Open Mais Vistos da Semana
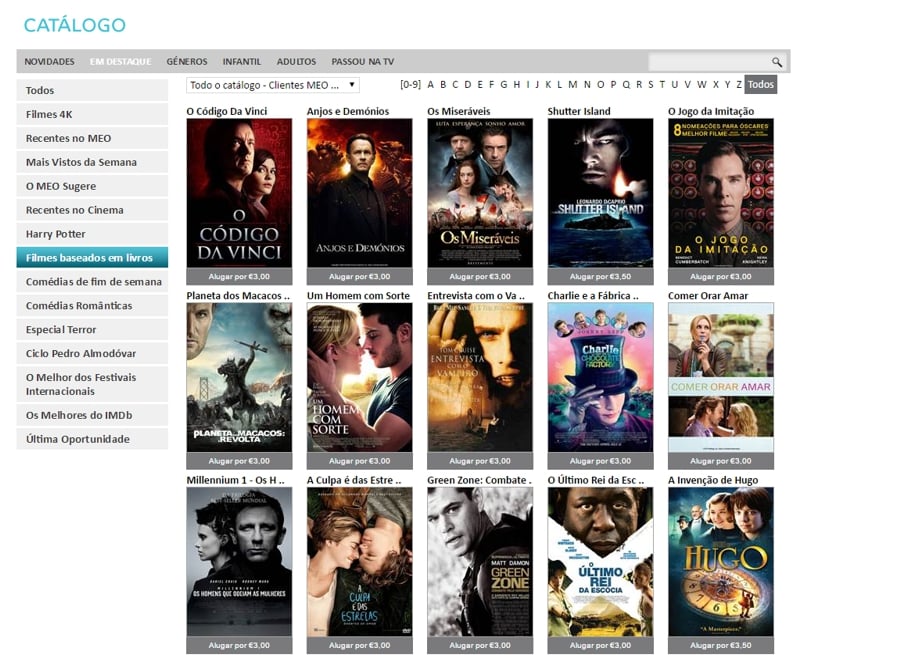 92,162
